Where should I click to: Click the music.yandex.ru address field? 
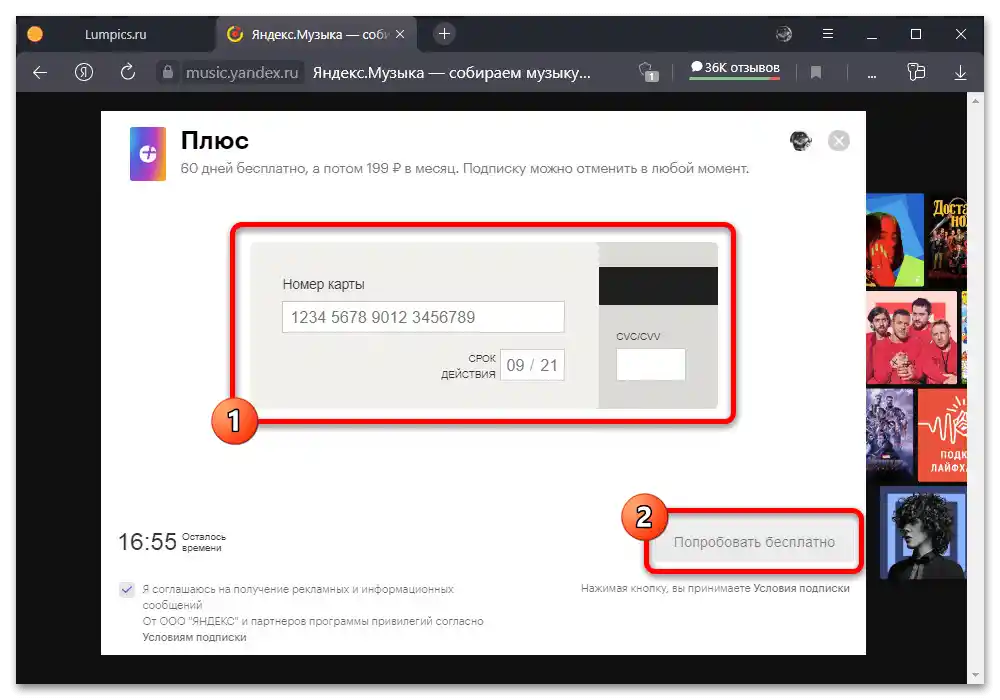242,73
